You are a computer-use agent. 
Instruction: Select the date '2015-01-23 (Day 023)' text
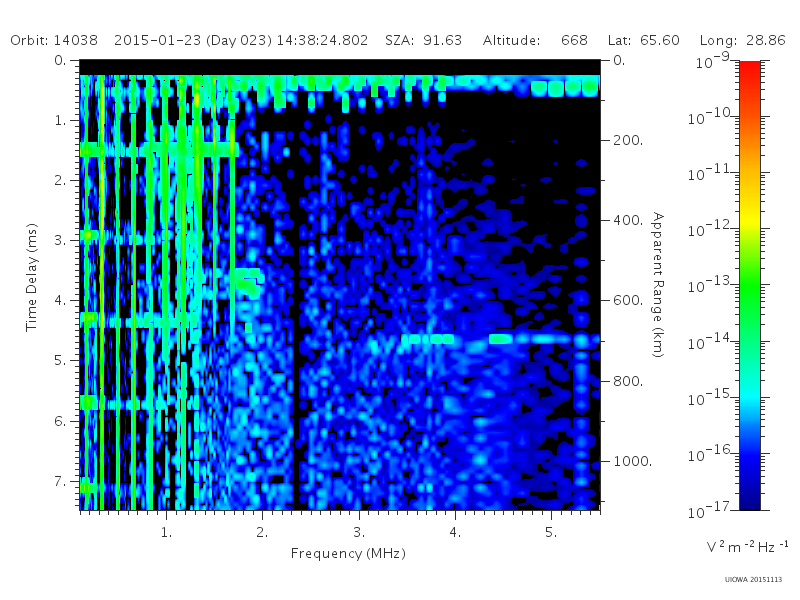point(193,40)
